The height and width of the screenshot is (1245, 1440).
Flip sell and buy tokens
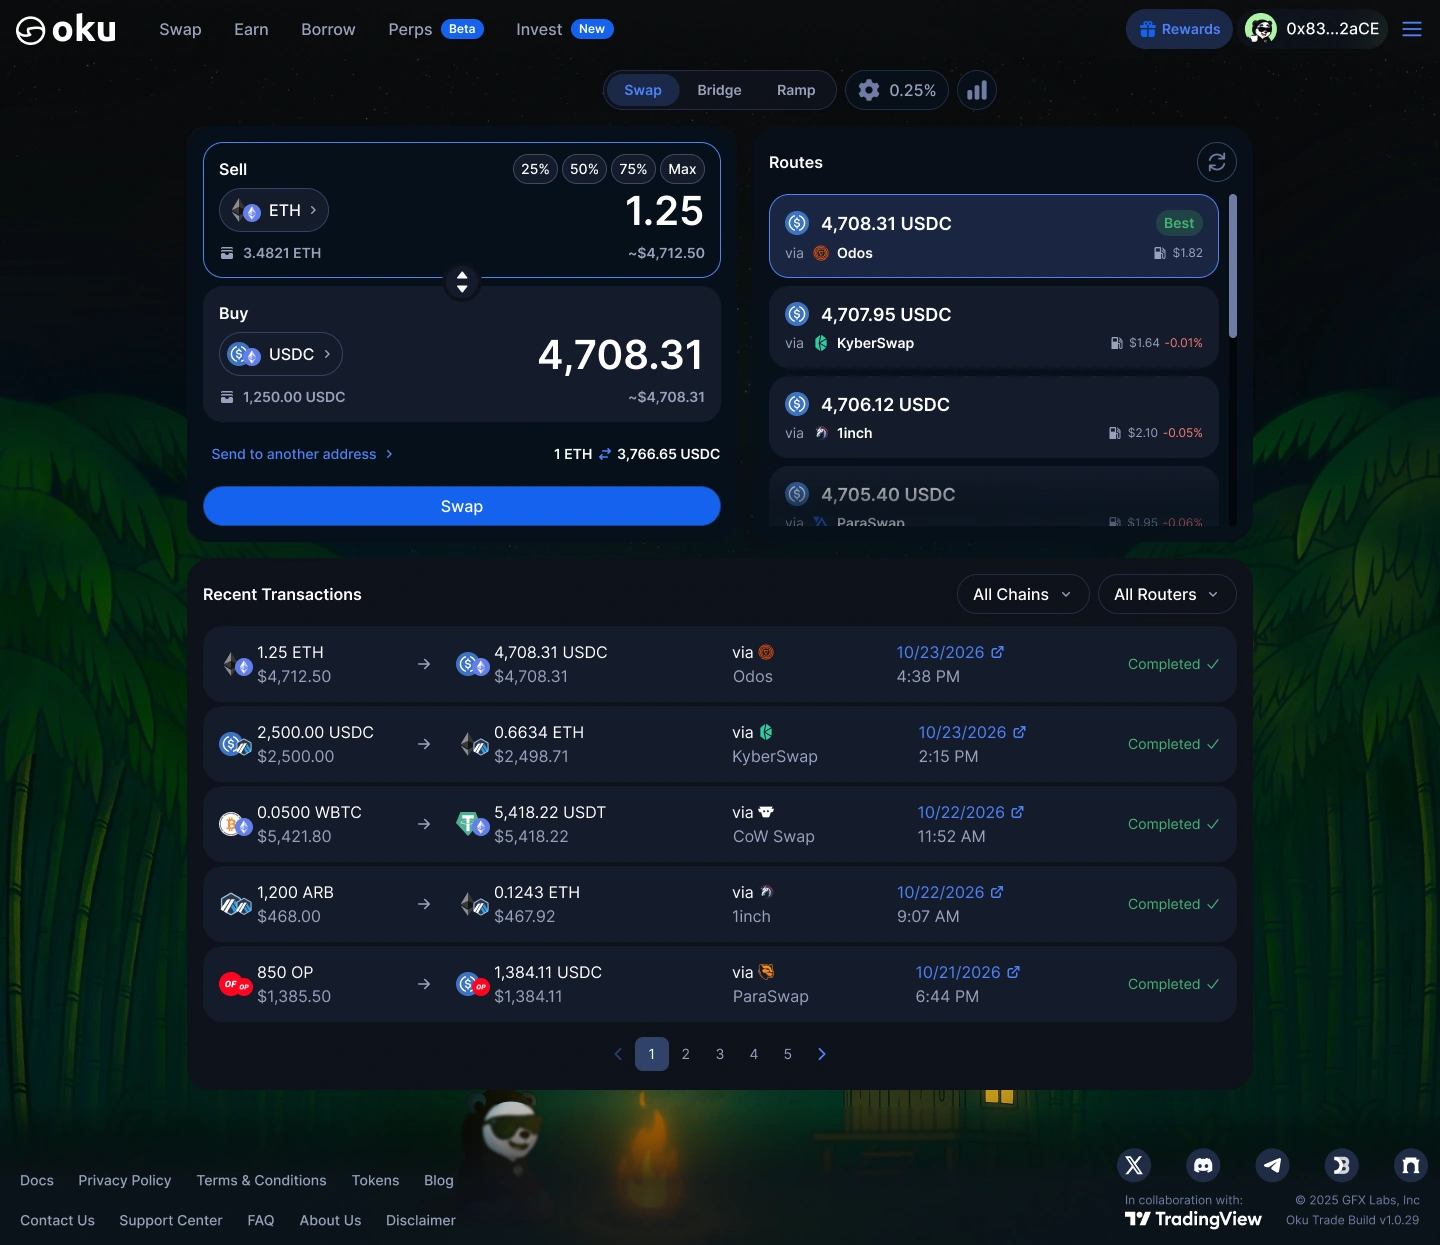tap(462, 282)
